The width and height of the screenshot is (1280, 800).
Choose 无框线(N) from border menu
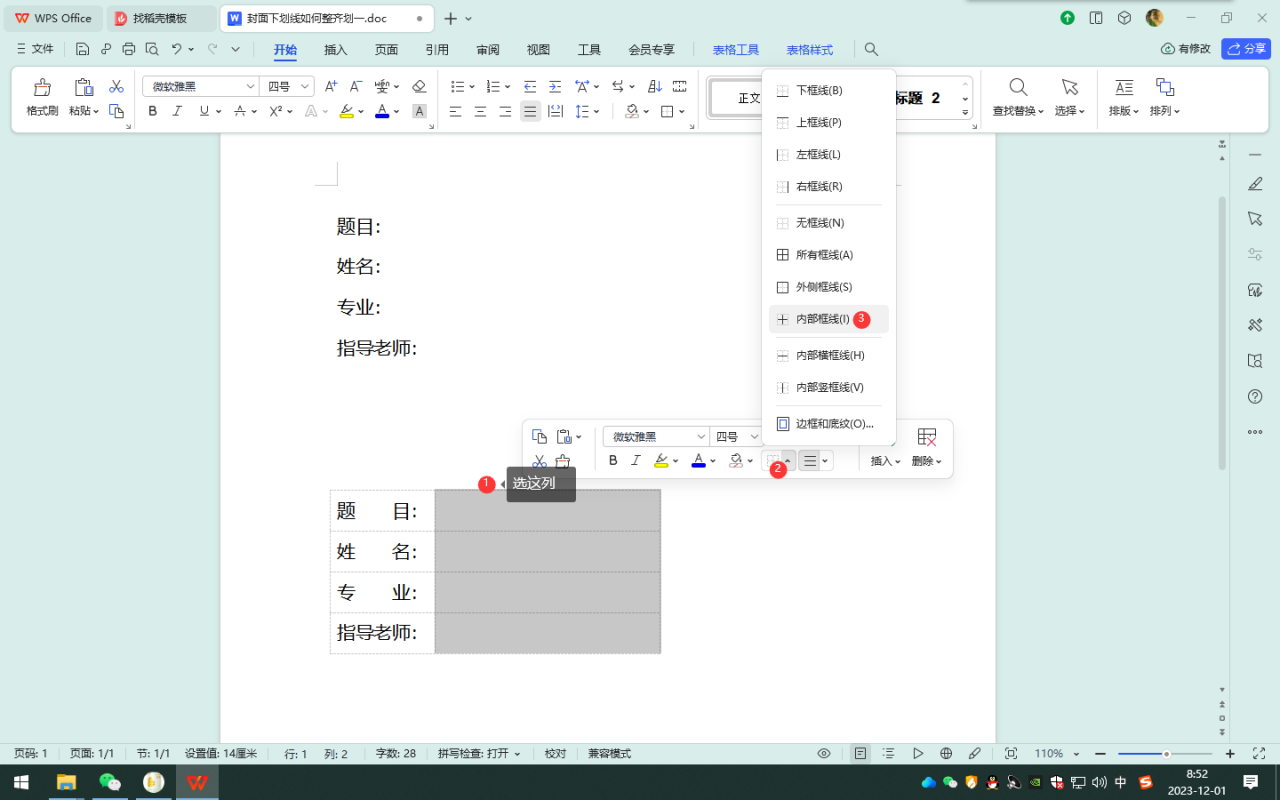(829, 223)
